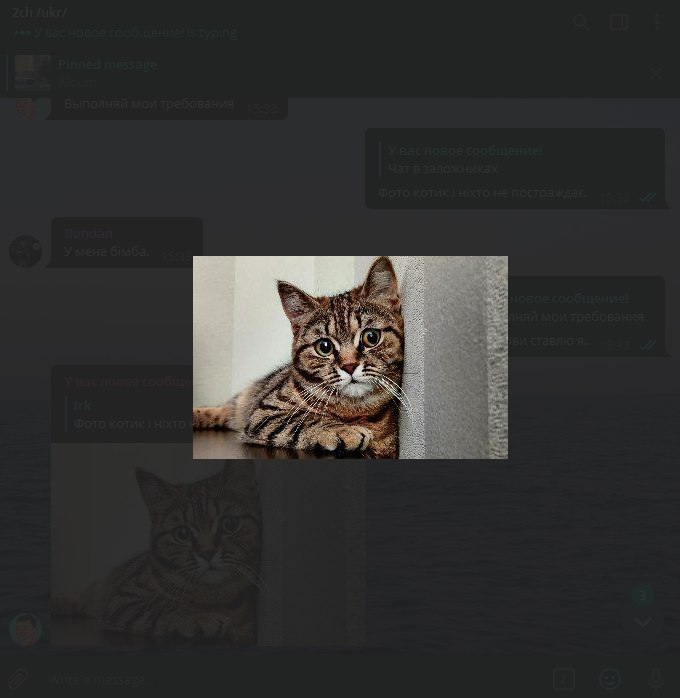Click the enlarged cat photo in center

pos(350,357)
